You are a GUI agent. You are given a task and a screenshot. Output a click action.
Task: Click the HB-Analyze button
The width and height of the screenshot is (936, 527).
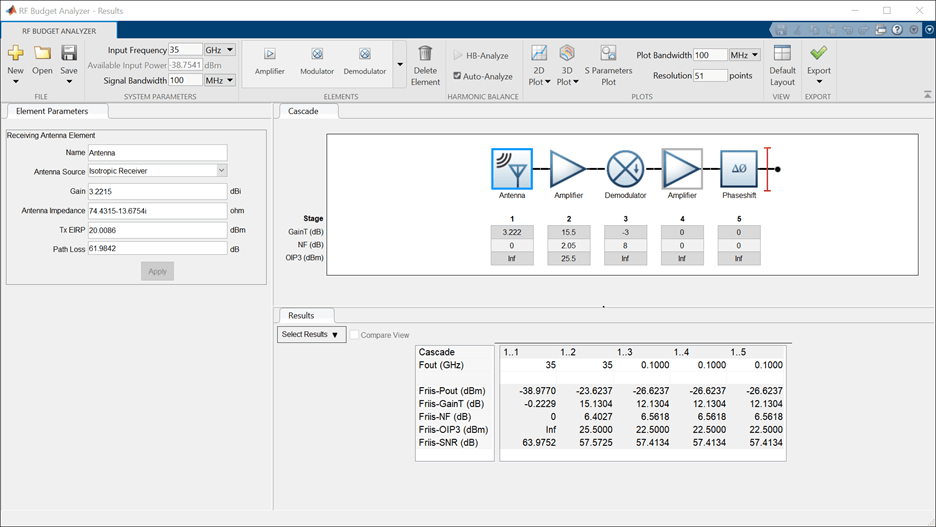(x=481, y=56)
